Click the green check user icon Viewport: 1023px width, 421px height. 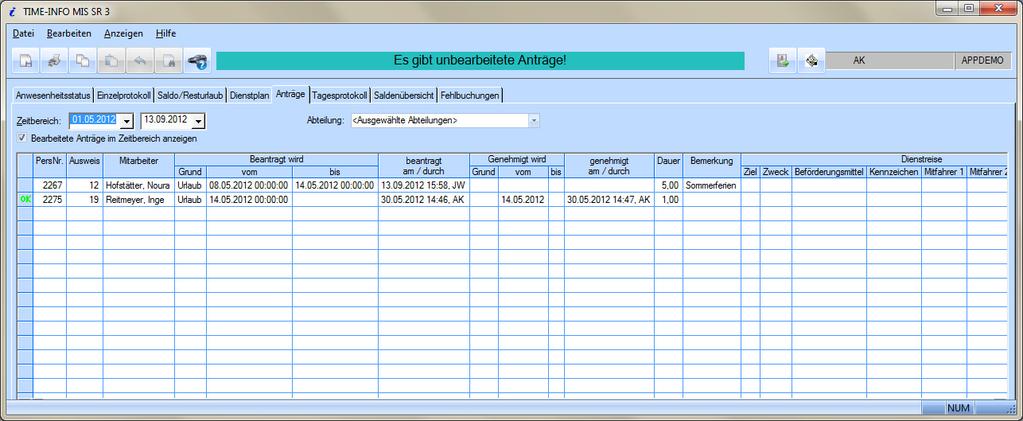pyautogui.click(x=782, y=61)
